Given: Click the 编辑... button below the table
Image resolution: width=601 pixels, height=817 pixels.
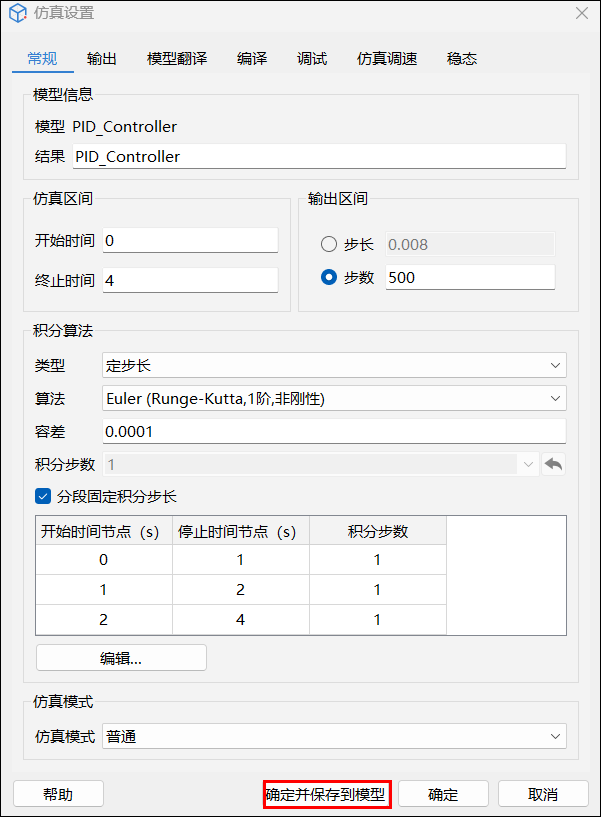Looking at the screenshot, I should (x=120, y=657).
